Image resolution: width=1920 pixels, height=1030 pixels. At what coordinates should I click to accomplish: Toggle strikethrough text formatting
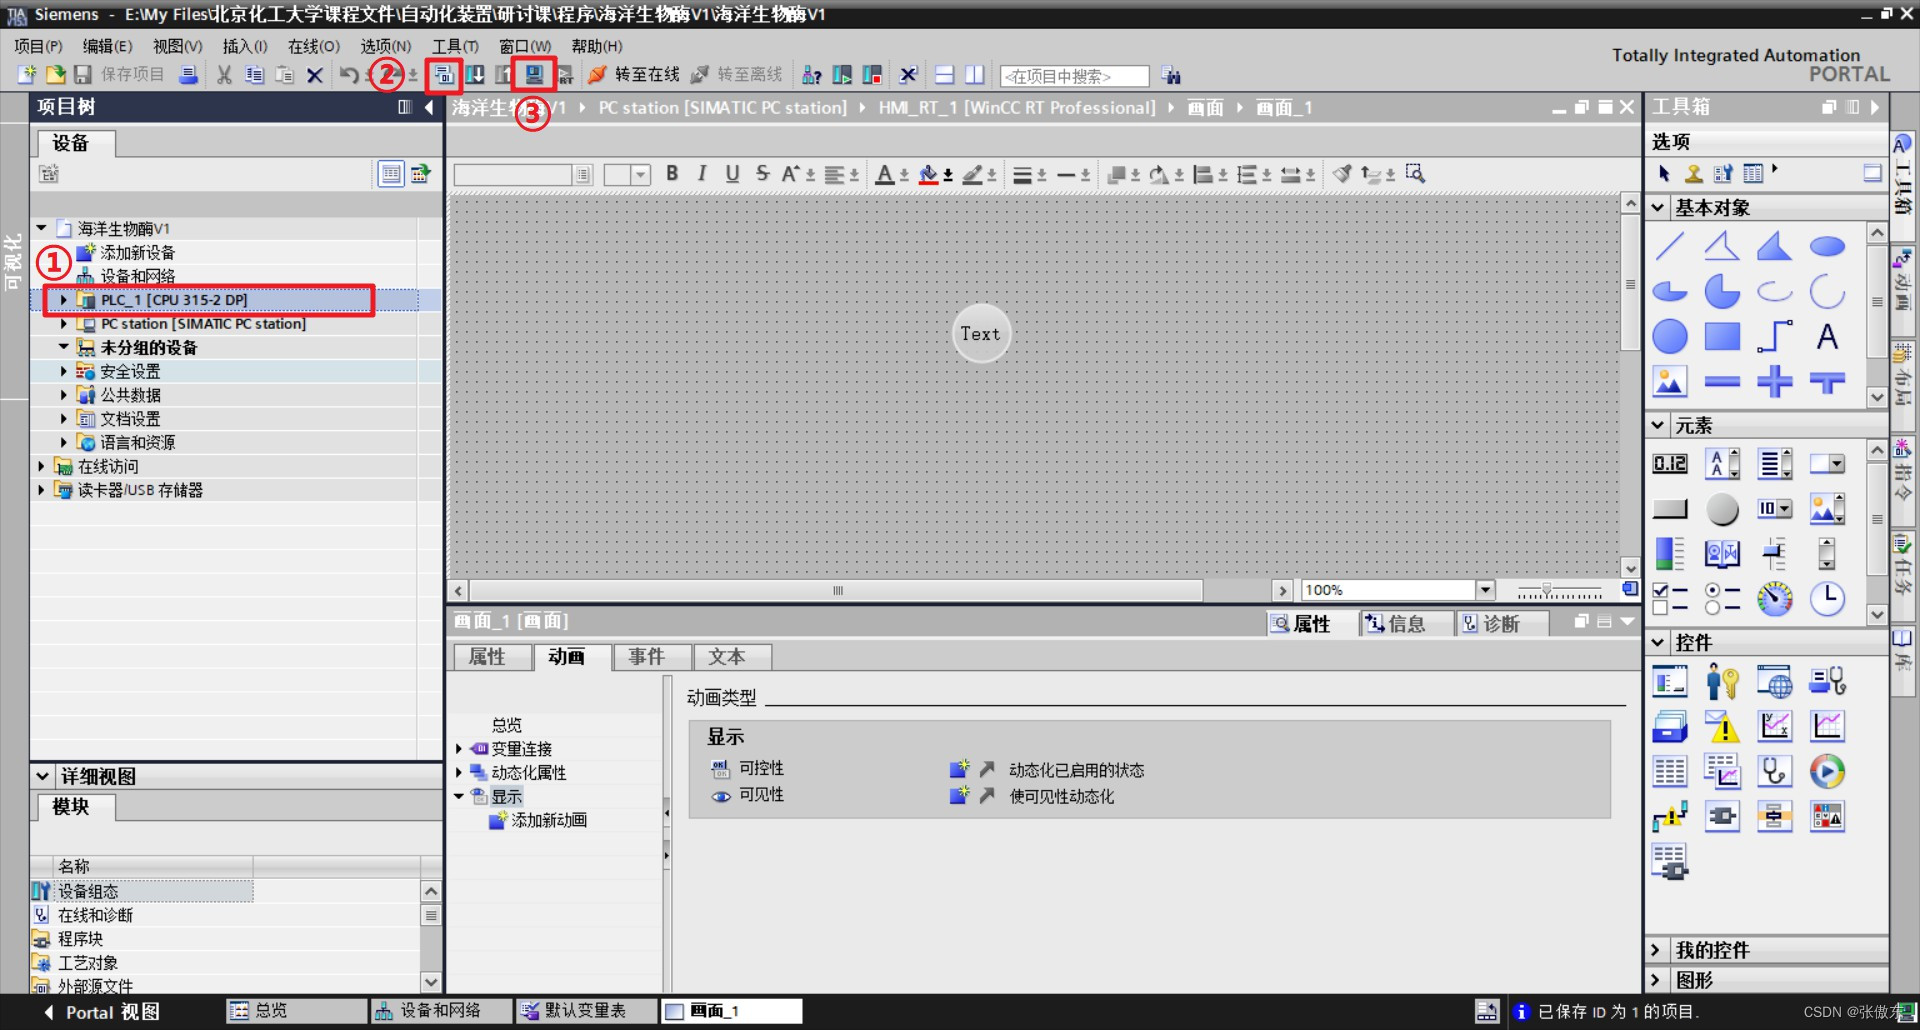(x=762, y=174)
